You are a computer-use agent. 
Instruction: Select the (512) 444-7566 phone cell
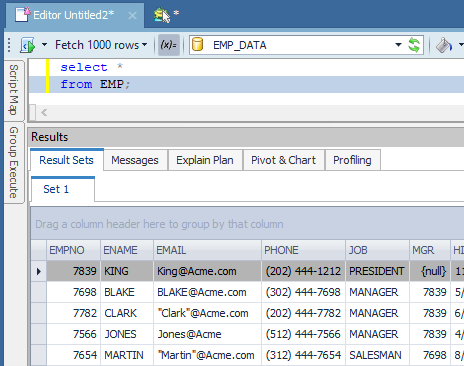tap(303, 334)
